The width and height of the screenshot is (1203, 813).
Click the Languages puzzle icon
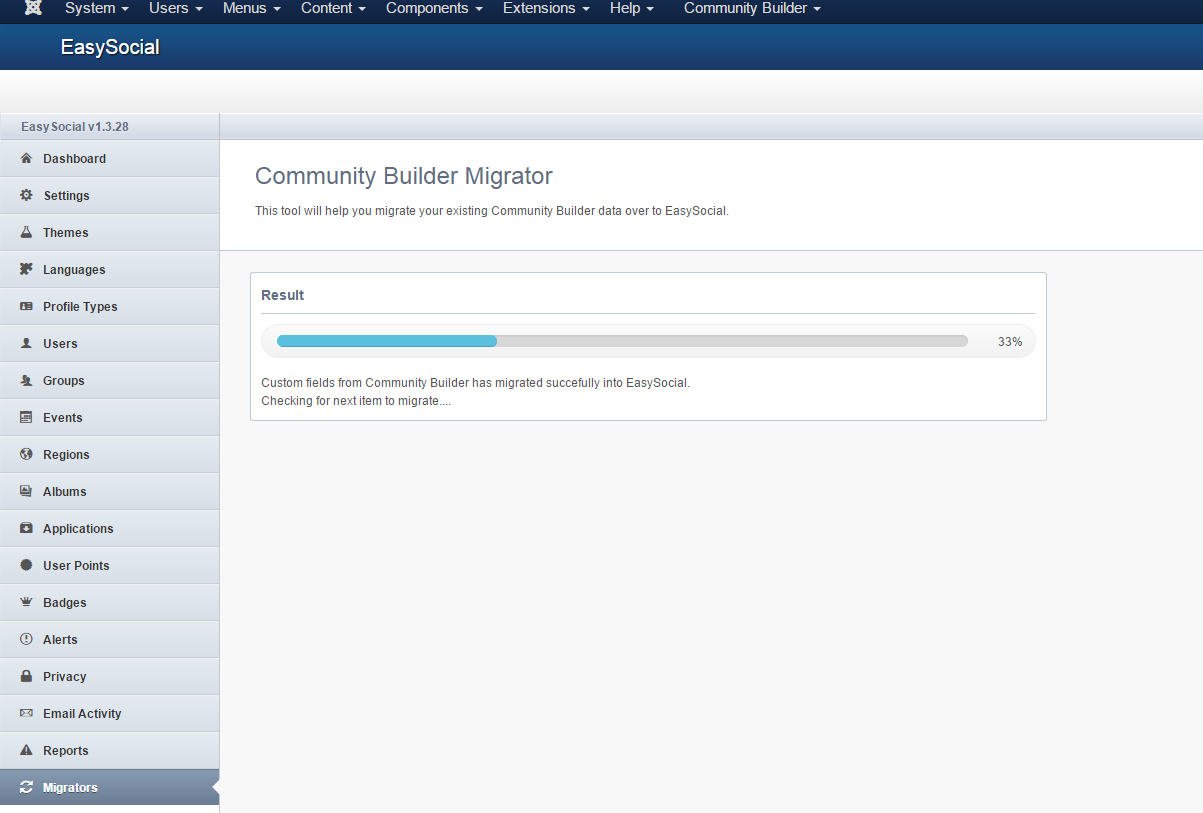point(27,270)
